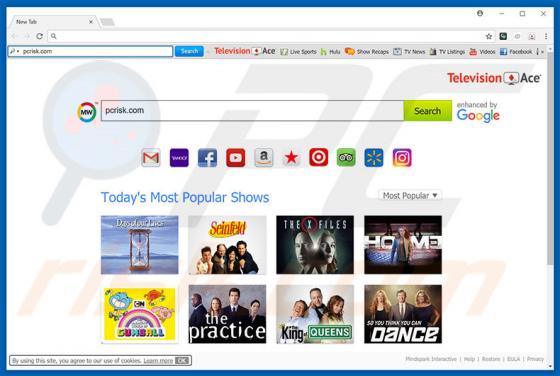Image resolution: width=560 pixels, height=376 pixels.
Task: Open The X-Files show thumbnail
Action: click(315, 245)
